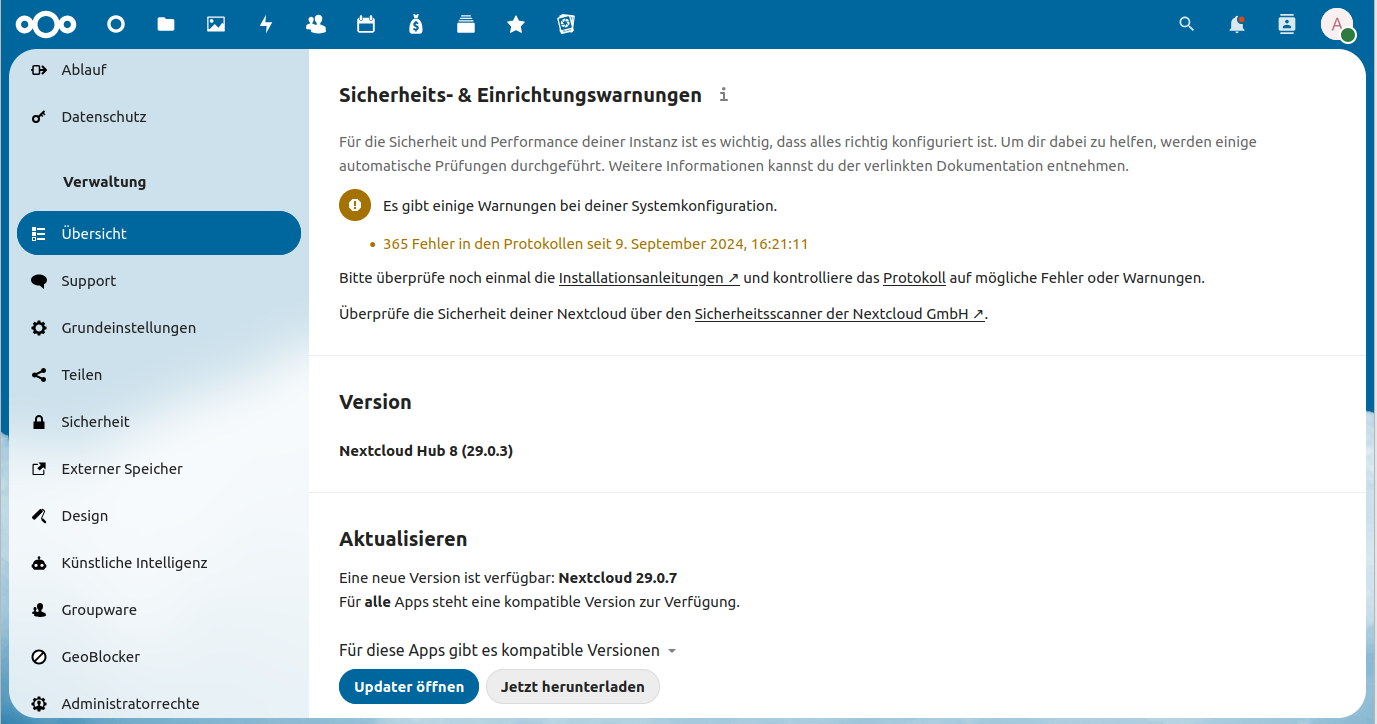Viewport: 1377px width, 724px height.
Task: Click the Ablauf sidebar icon
Action: coord(39,70)
